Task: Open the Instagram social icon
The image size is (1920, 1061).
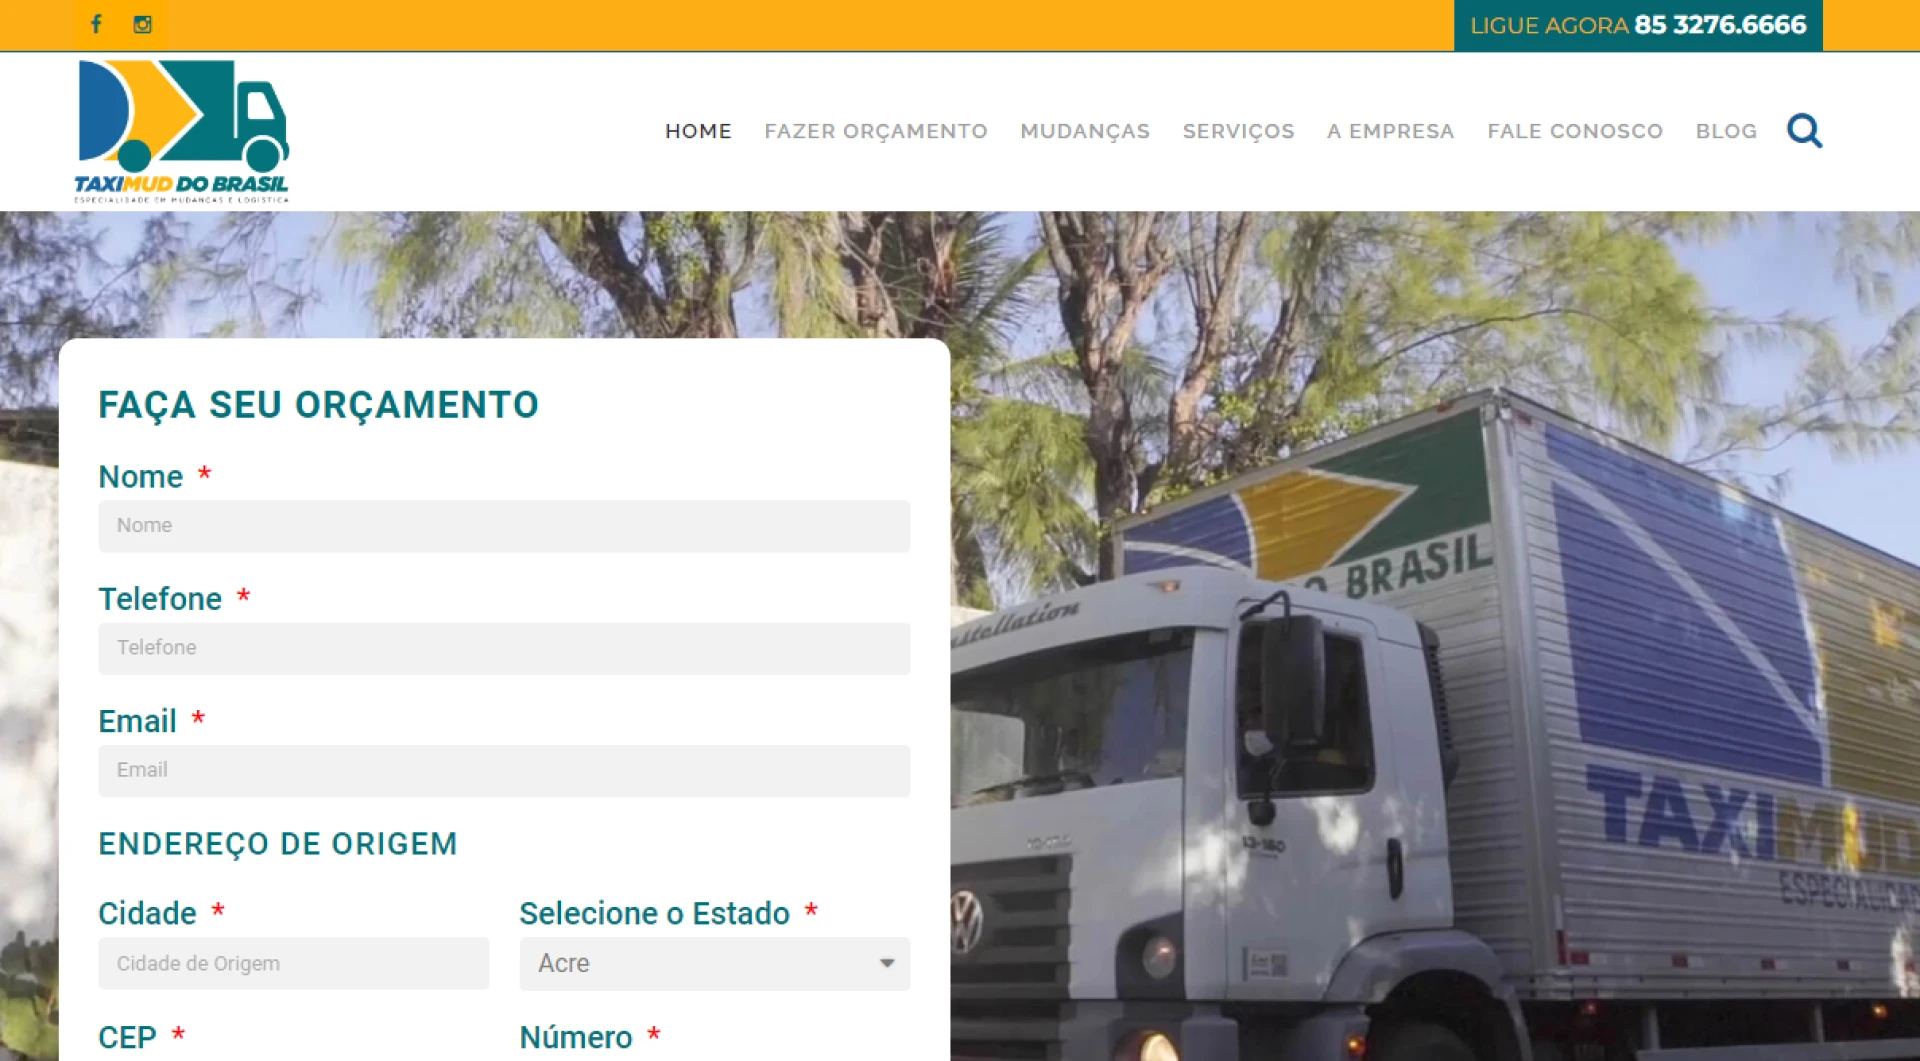Action: coord(143,24)
